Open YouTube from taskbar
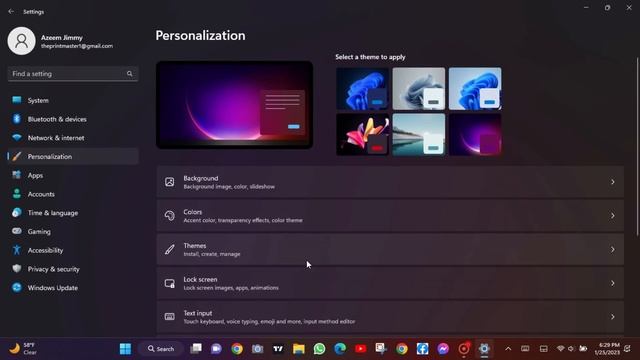 tap(361, 349)
